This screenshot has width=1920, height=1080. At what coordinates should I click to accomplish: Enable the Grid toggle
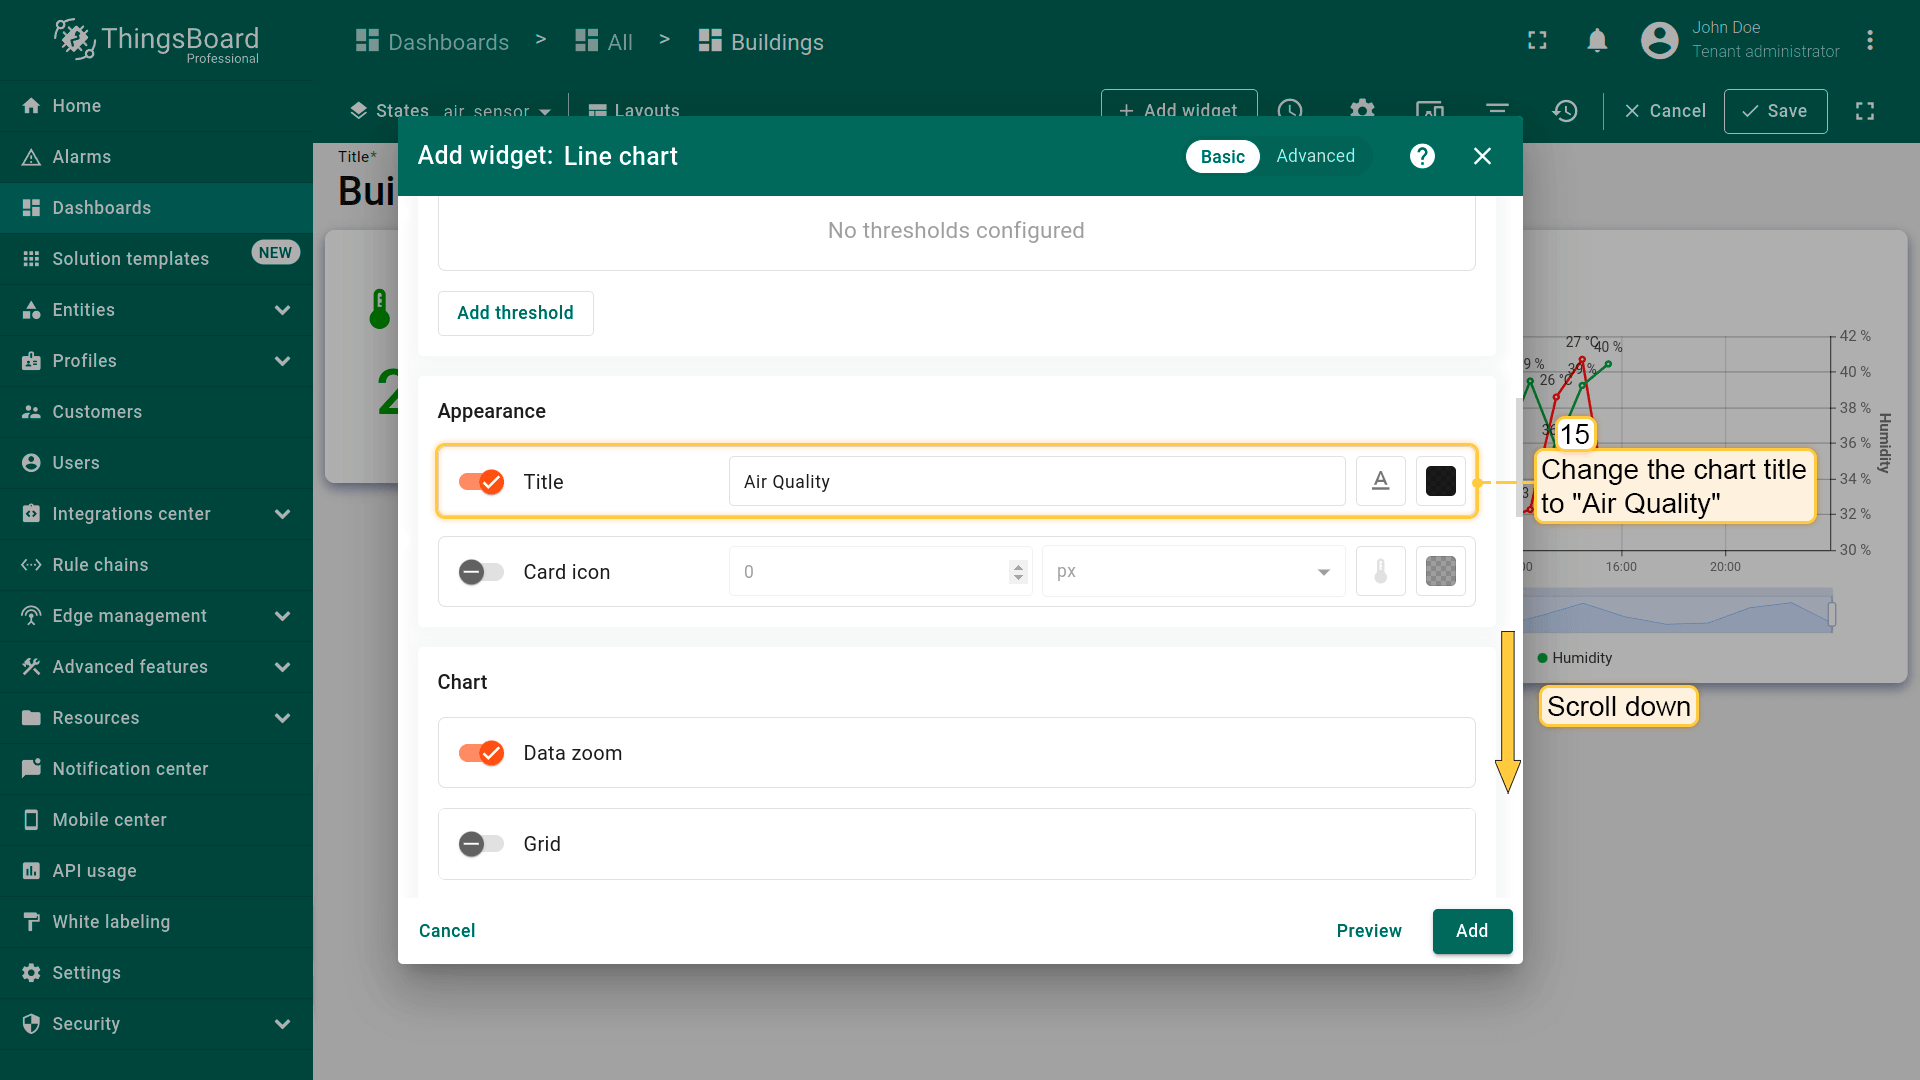click(481, 844)
